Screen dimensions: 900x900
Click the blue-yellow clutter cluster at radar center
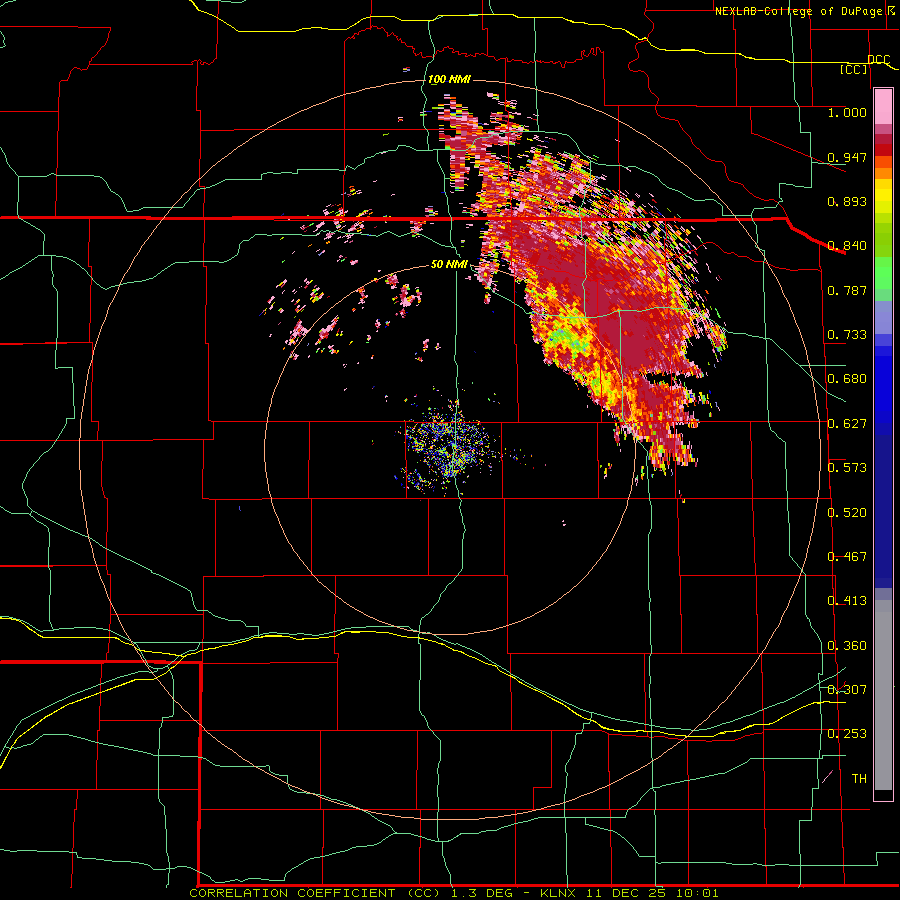point(450,449)
